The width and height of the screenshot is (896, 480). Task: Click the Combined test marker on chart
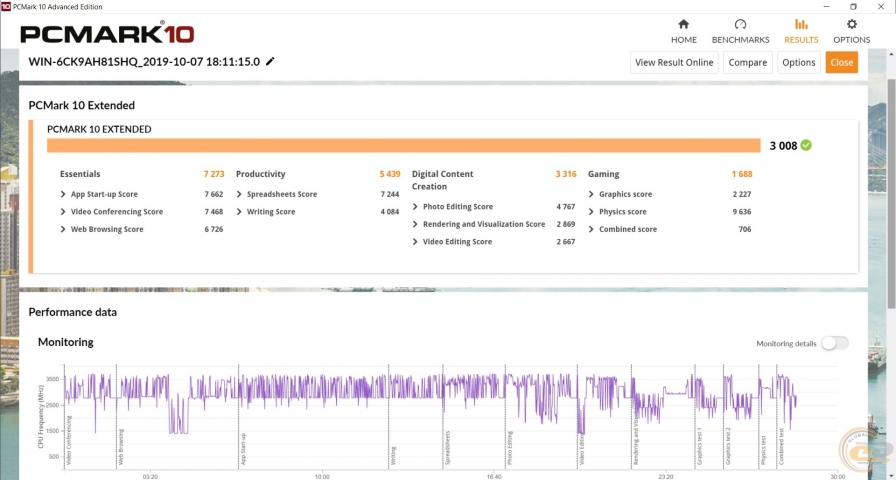tap(781, 447)
